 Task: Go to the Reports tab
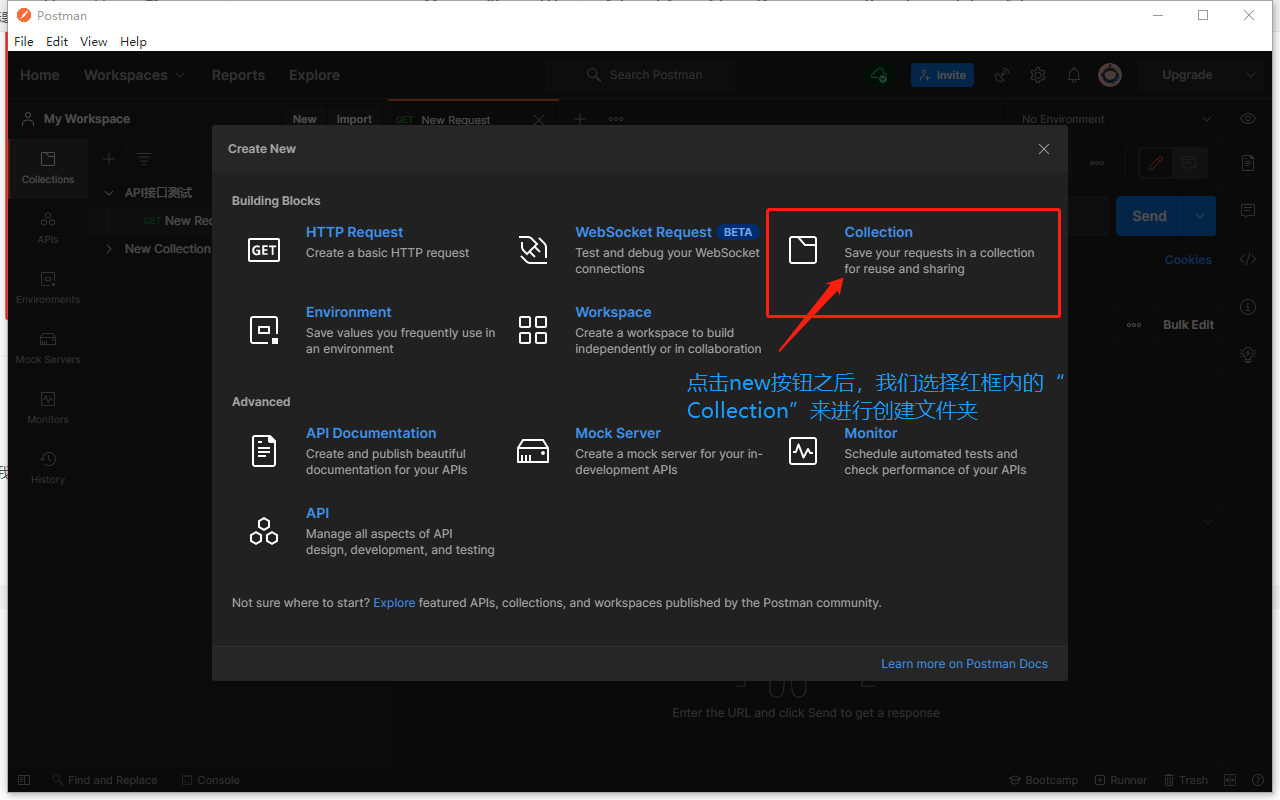[238, 75]
